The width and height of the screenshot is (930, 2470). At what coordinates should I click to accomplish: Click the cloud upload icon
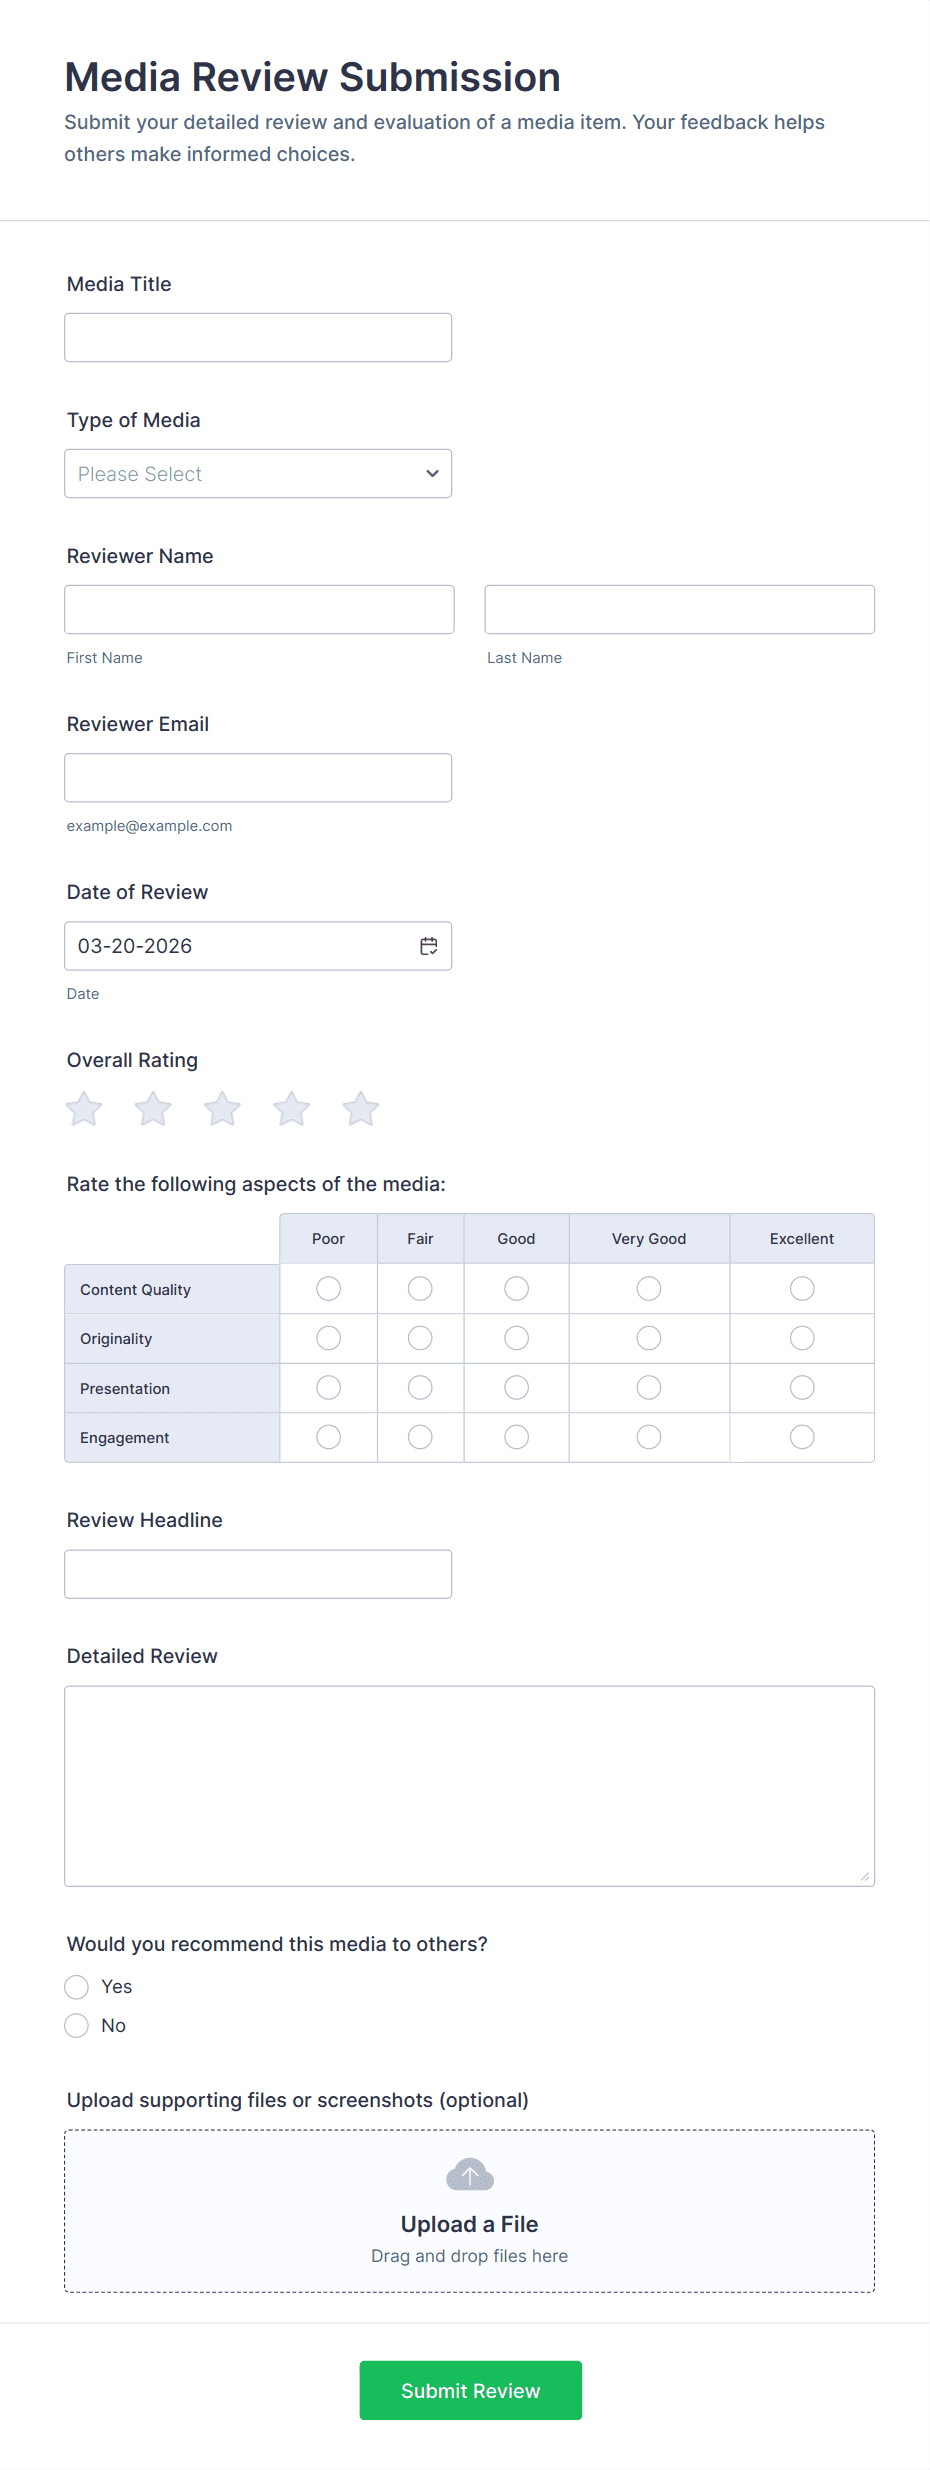point(469,2175)
